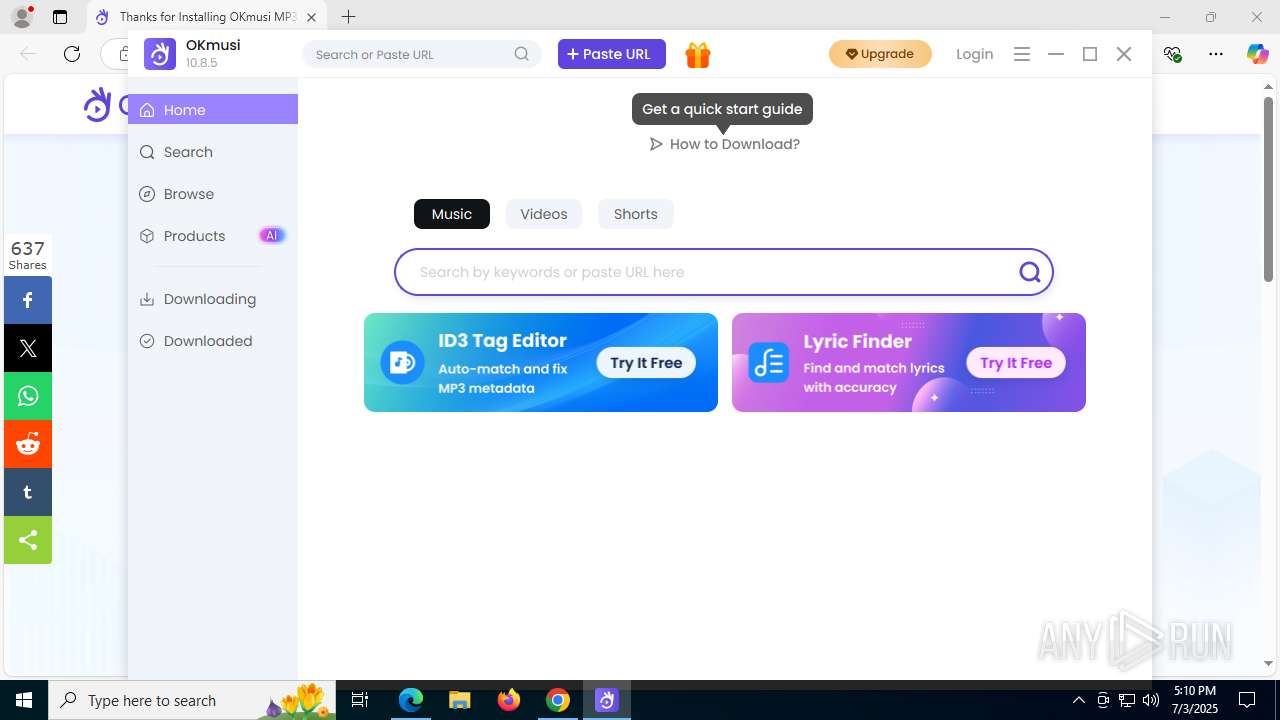Click the OKmusi logo icon
The height and width of the screenshot is (720, 1280).
click(x=160, y=54)
